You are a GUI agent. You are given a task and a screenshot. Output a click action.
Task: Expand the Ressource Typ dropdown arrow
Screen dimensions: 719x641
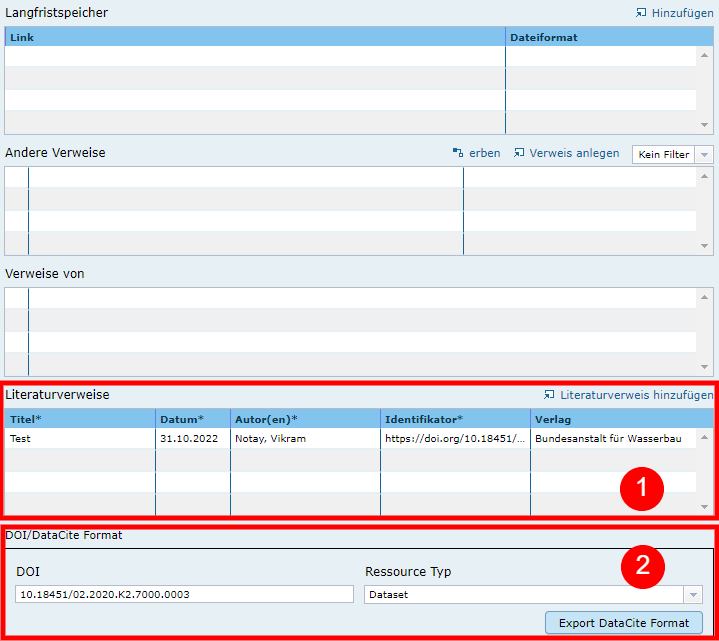(x=693, y=594)
